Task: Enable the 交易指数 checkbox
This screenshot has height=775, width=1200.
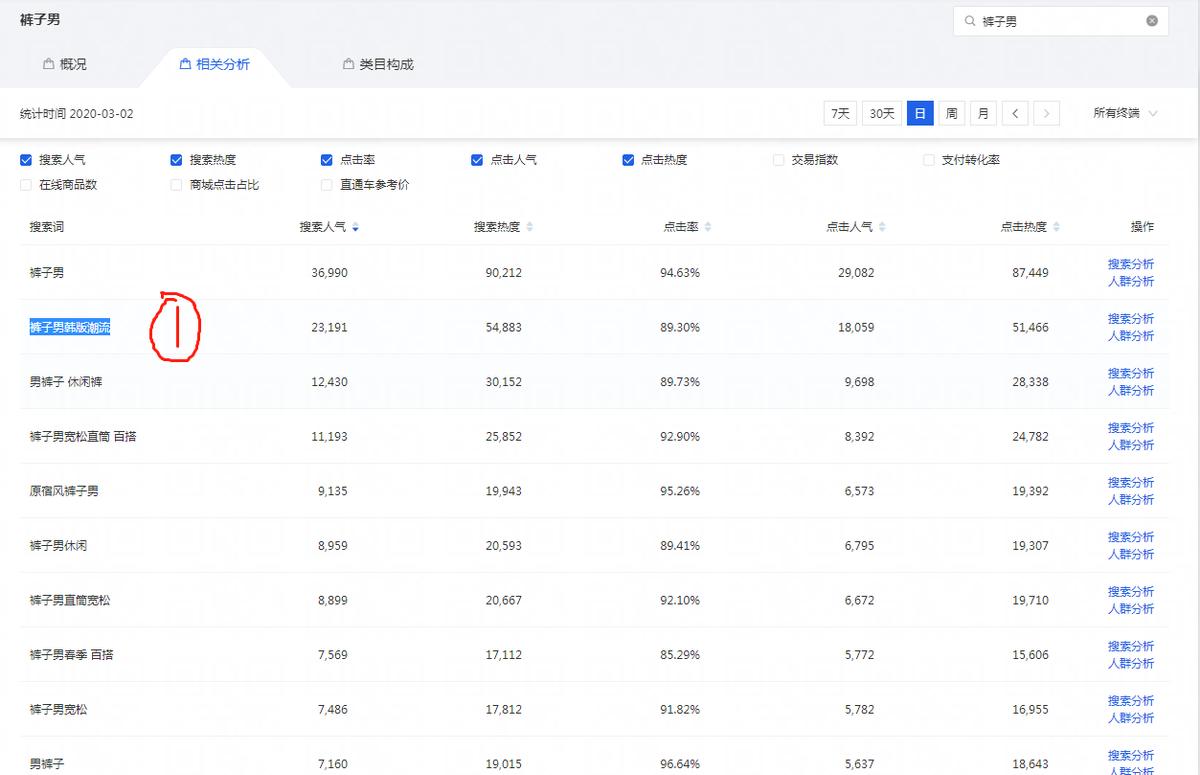Action: tap(777, 159)
